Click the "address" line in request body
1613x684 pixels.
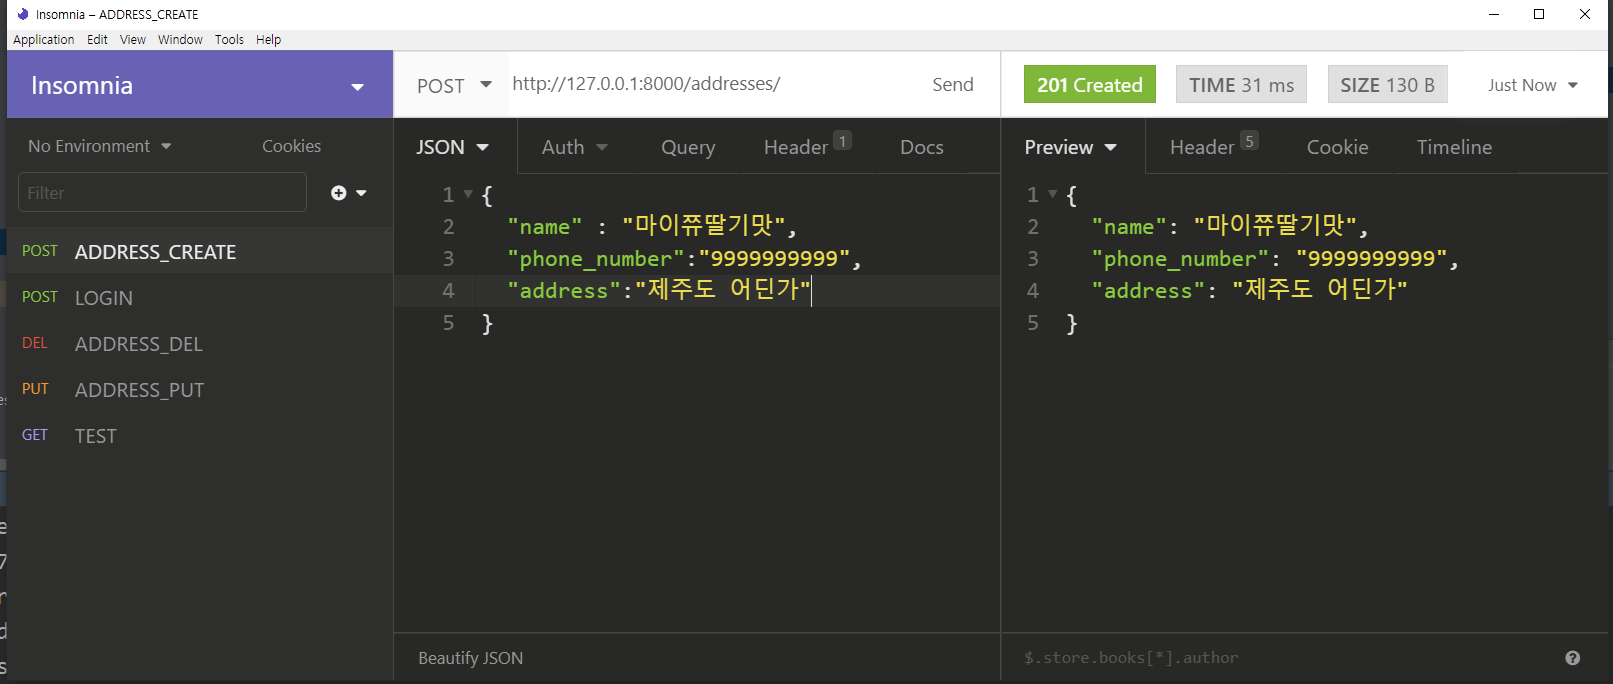pos(659,290)
